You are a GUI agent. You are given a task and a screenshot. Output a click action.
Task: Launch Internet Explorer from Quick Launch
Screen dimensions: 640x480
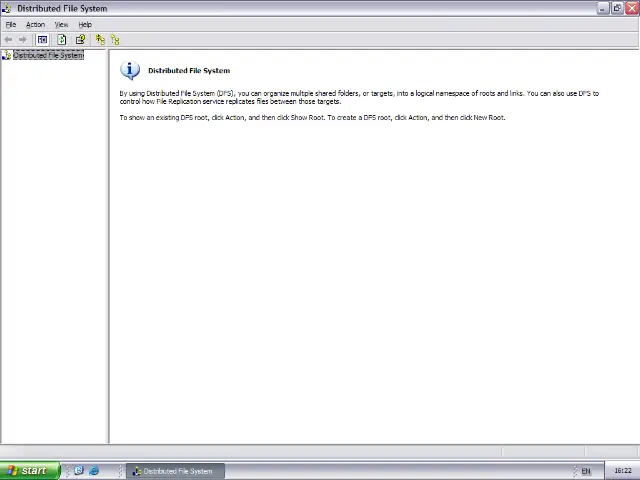coord(94,471)
